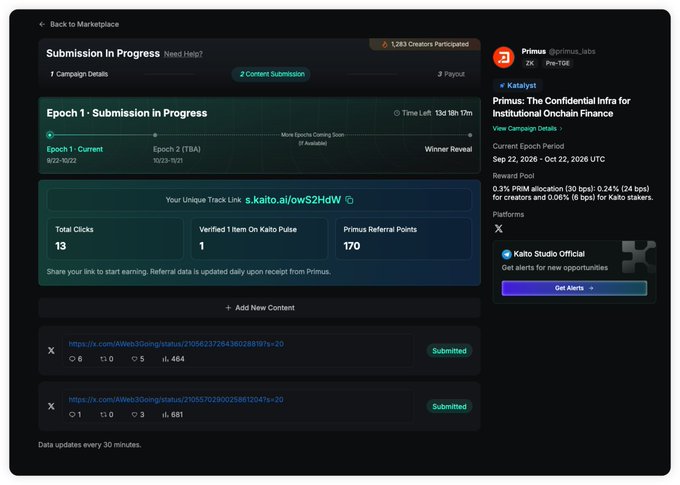Click the plus icon in Add New Content
Image resolution: width=680 pixels, height=485 pixels.
(x=228, y=308)
